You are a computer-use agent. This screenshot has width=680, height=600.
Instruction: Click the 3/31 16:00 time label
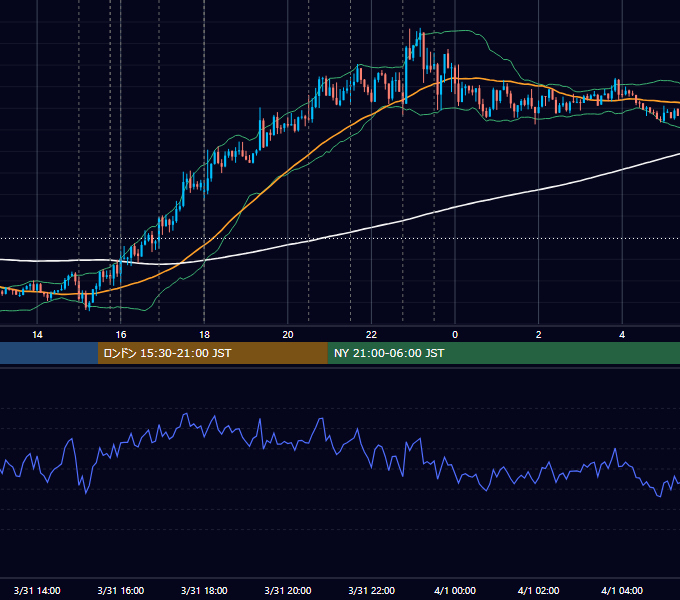coord(121,590)
